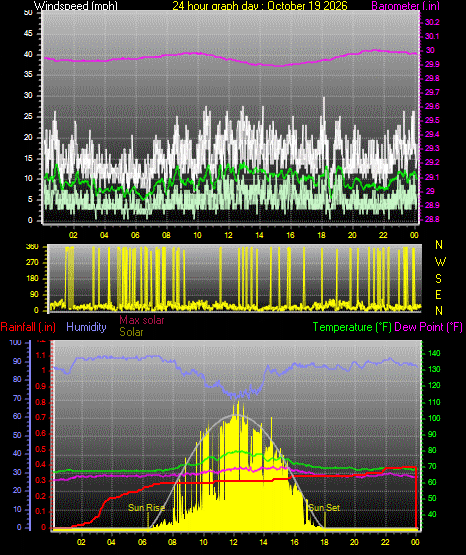Click the rainfall axis value "0.5"
Viewport: 466px width, 555px height.
[x=41, y=449]
